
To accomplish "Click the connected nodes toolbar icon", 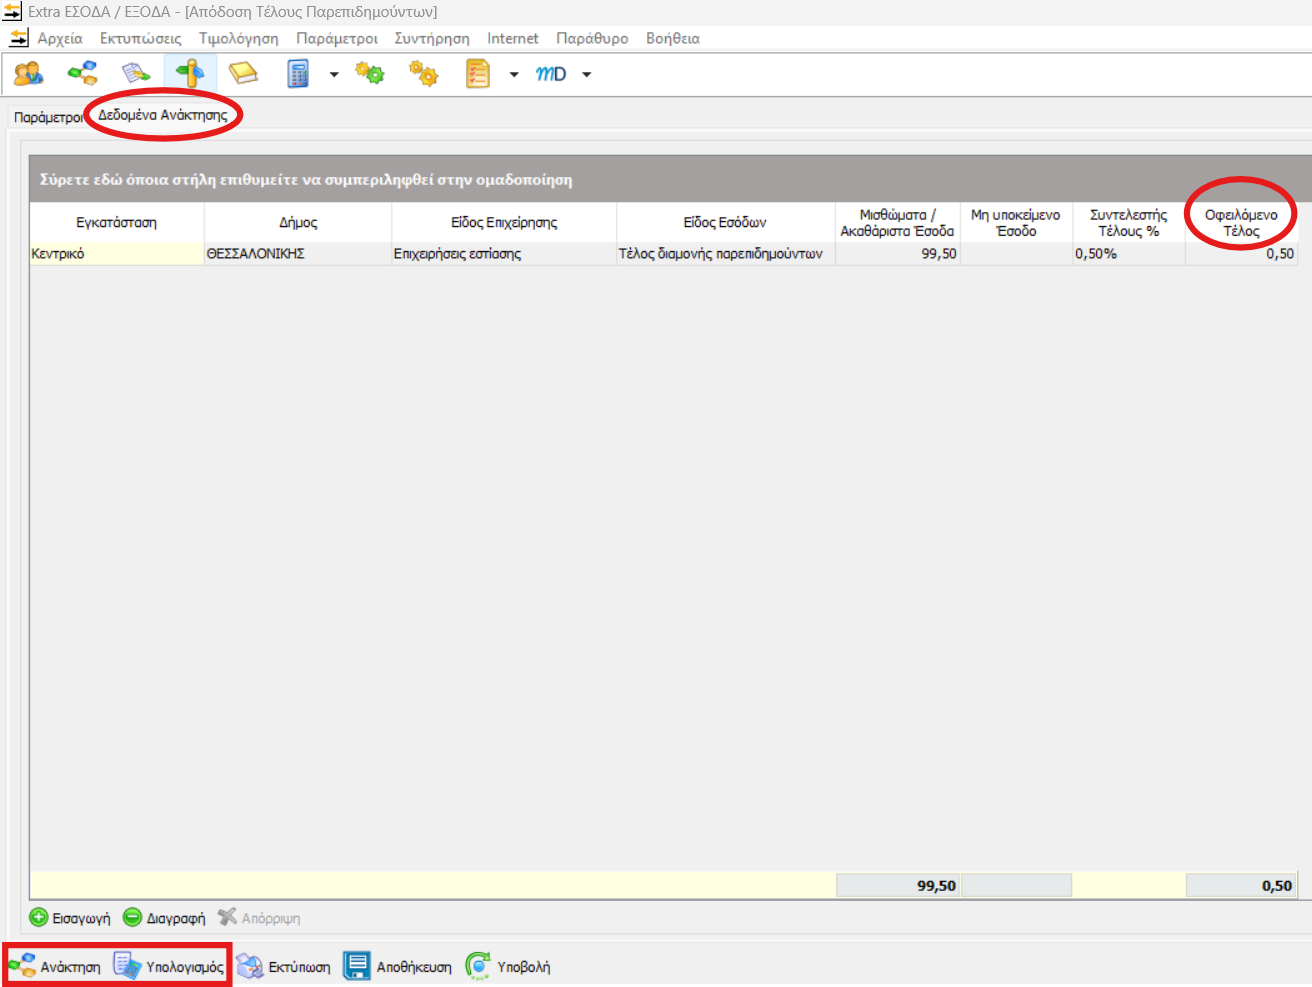I will [82, 74].
